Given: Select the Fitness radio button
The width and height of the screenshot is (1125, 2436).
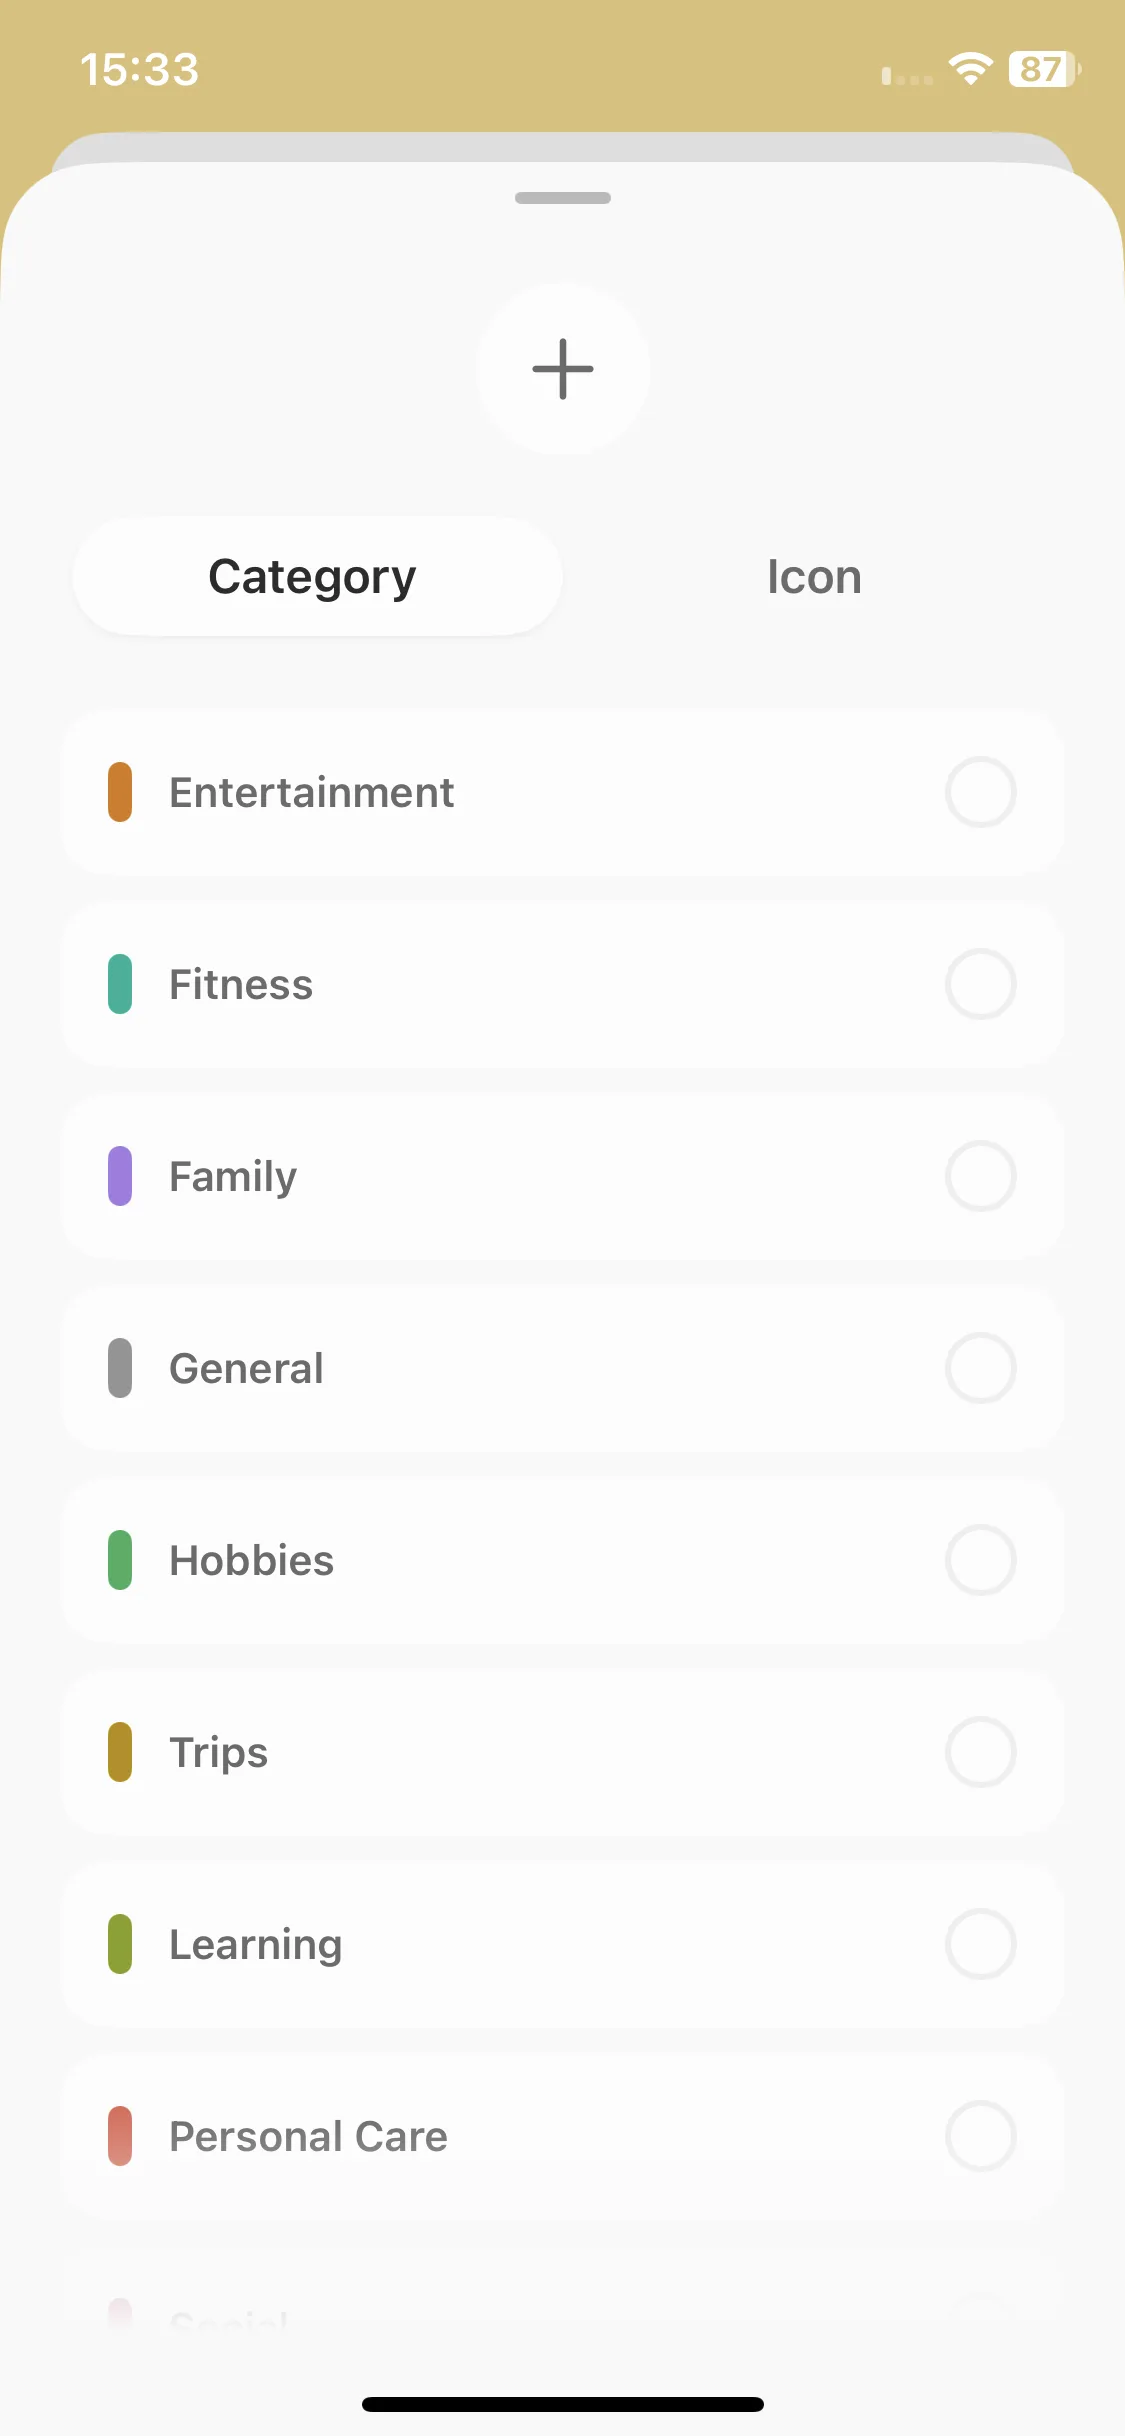Looking at the screenshot, I should pos(981,984).
